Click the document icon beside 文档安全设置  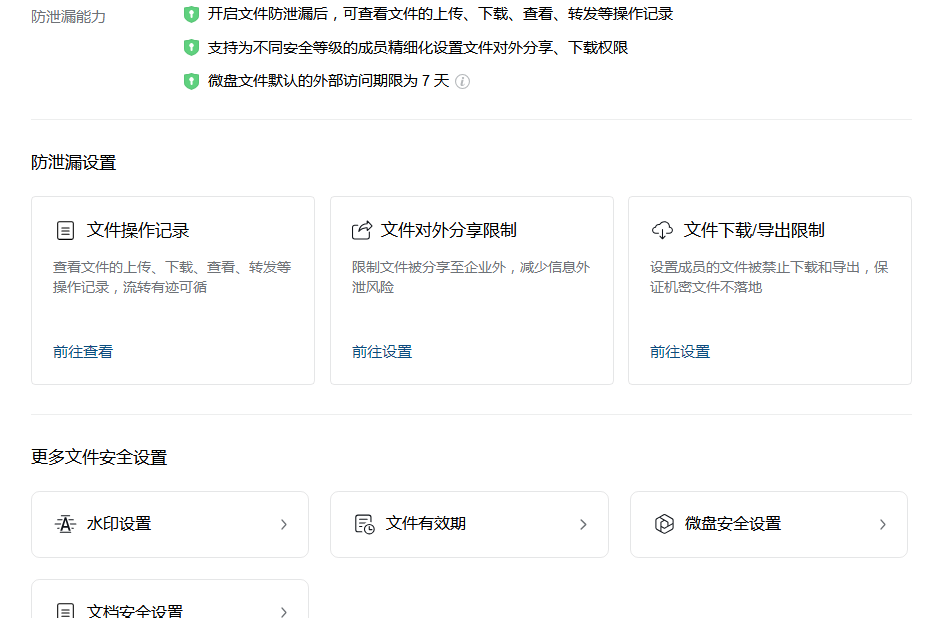click(66, 608)
